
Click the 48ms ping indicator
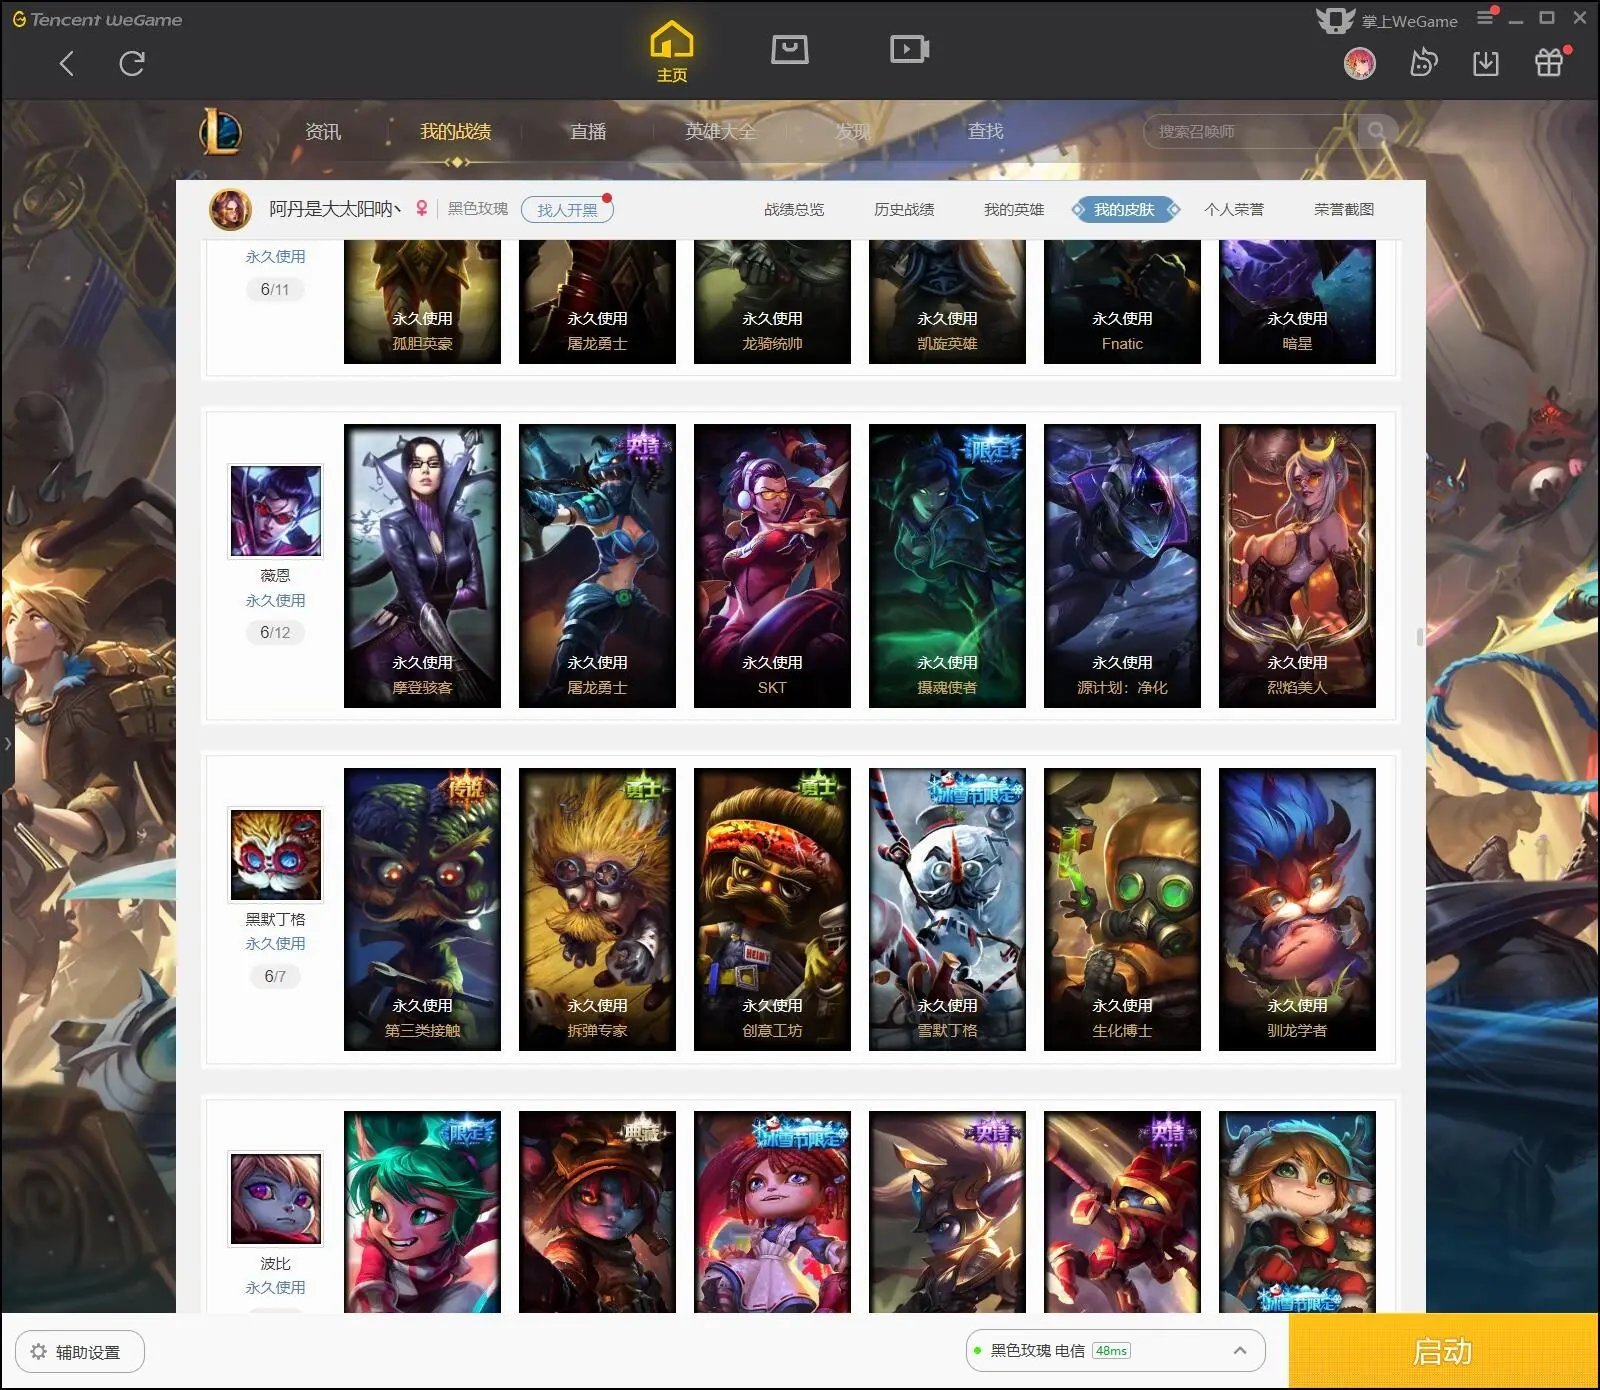[1111, 1351]
